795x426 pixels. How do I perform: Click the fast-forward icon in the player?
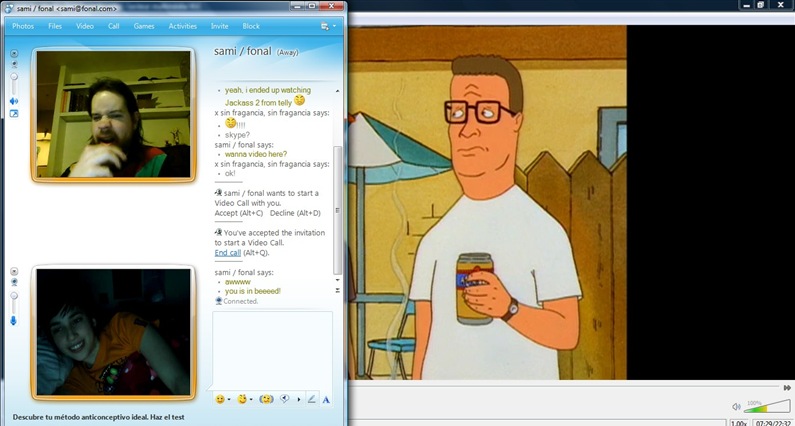[787, 387]
